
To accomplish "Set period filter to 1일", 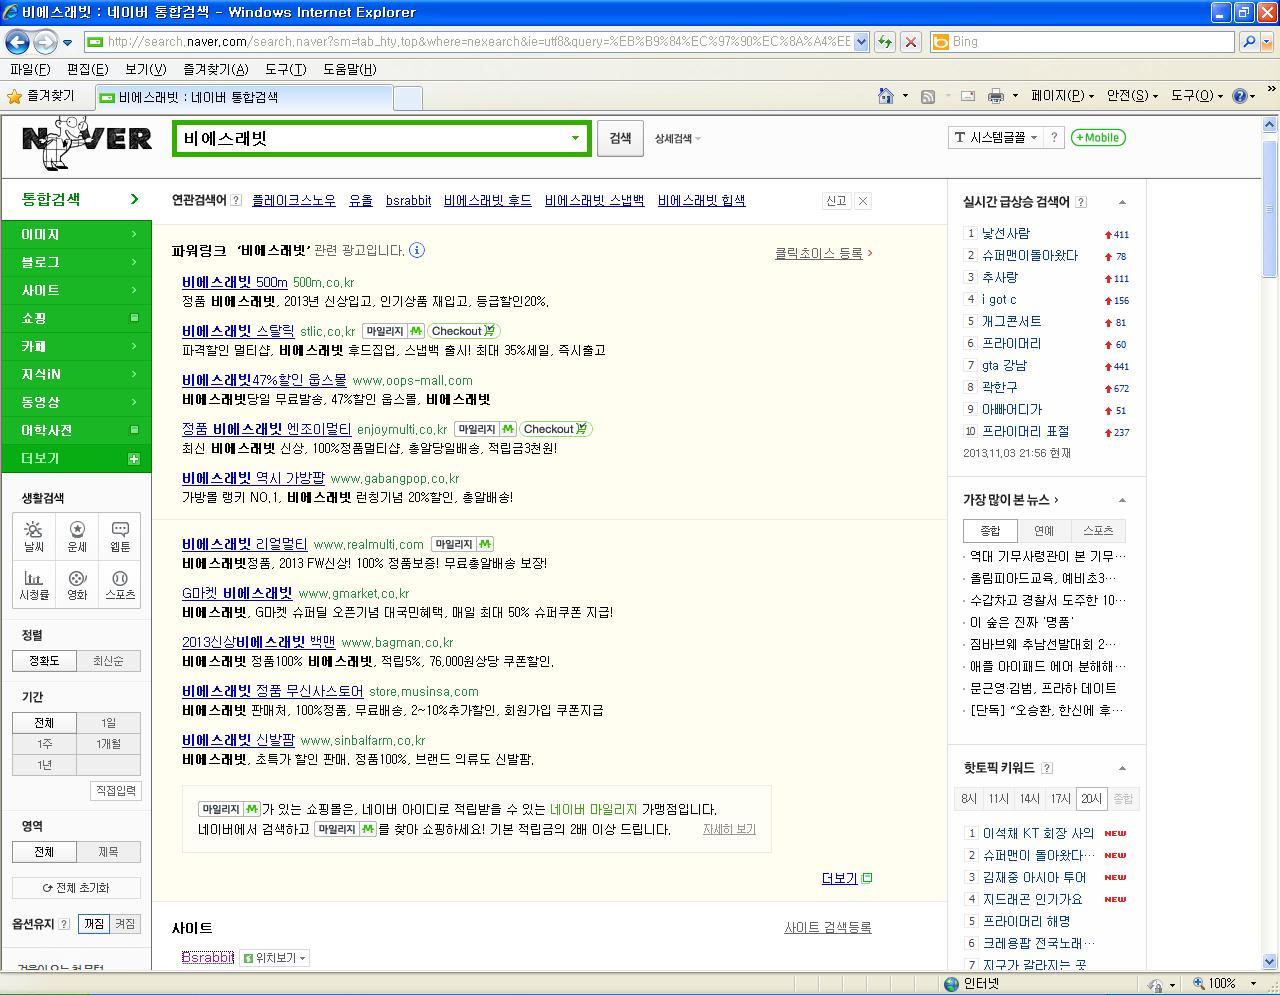I will 108,723.
